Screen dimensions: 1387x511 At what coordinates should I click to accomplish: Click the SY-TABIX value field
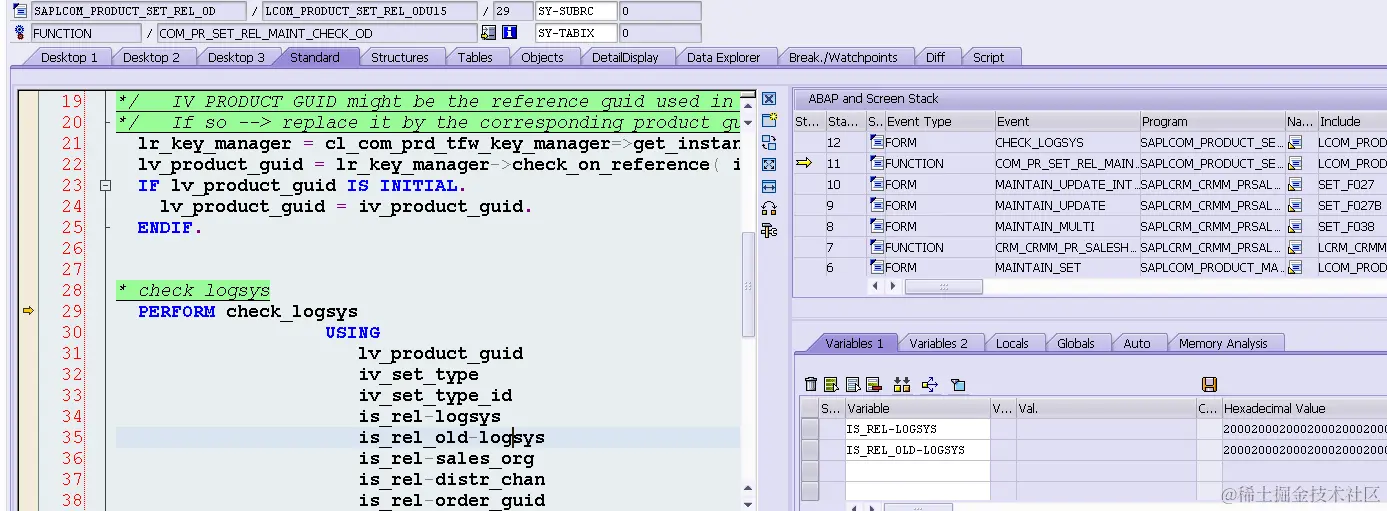659,33
